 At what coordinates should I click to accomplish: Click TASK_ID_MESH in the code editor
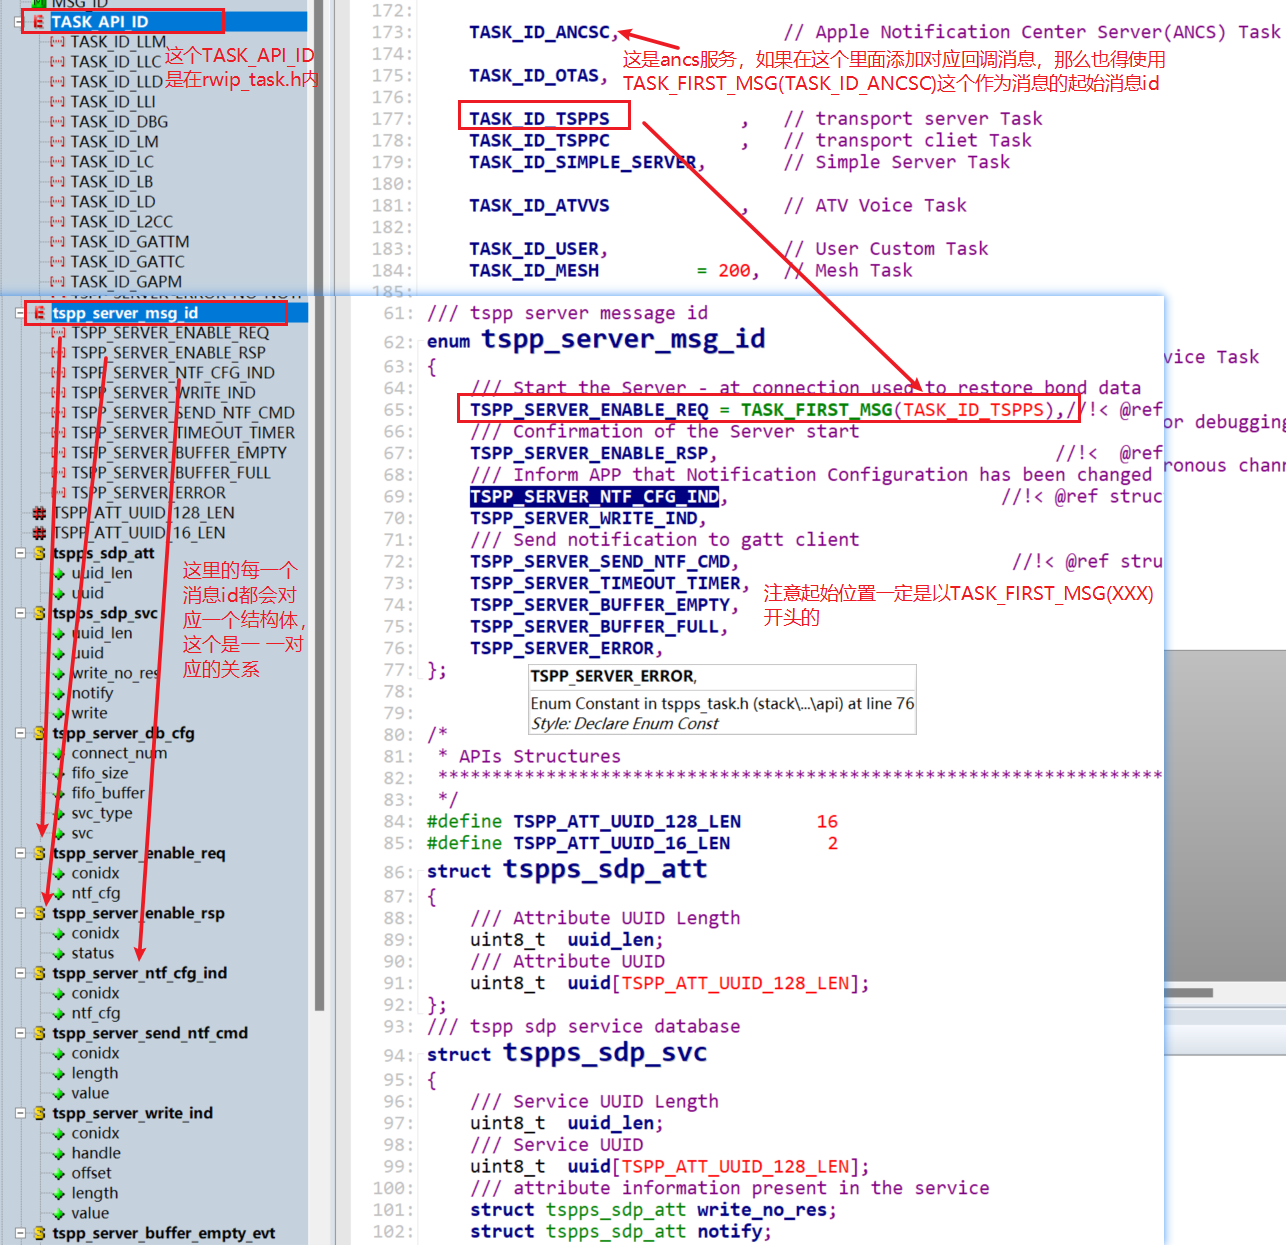click(534, 270)
